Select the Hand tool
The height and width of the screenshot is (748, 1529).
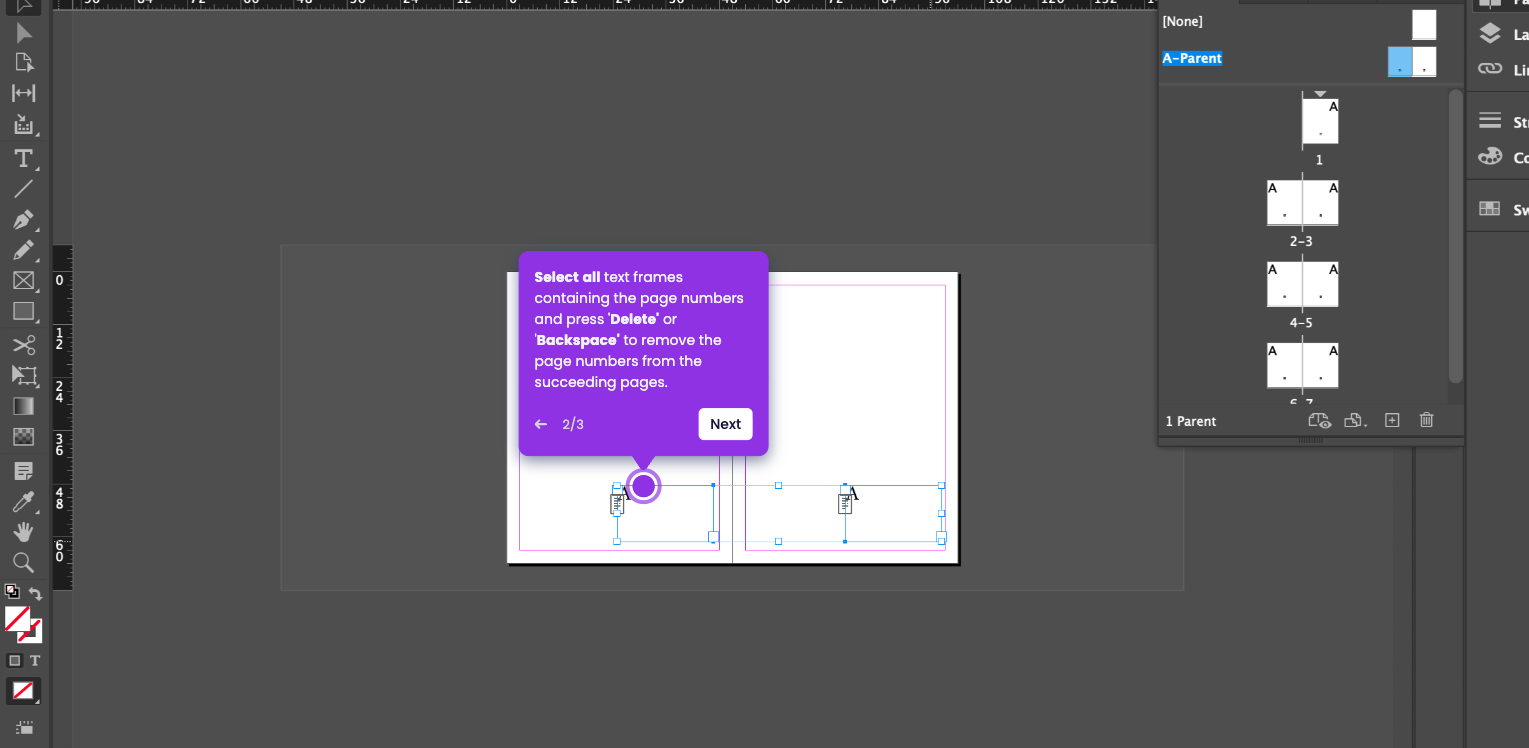[x=23, y=532]
